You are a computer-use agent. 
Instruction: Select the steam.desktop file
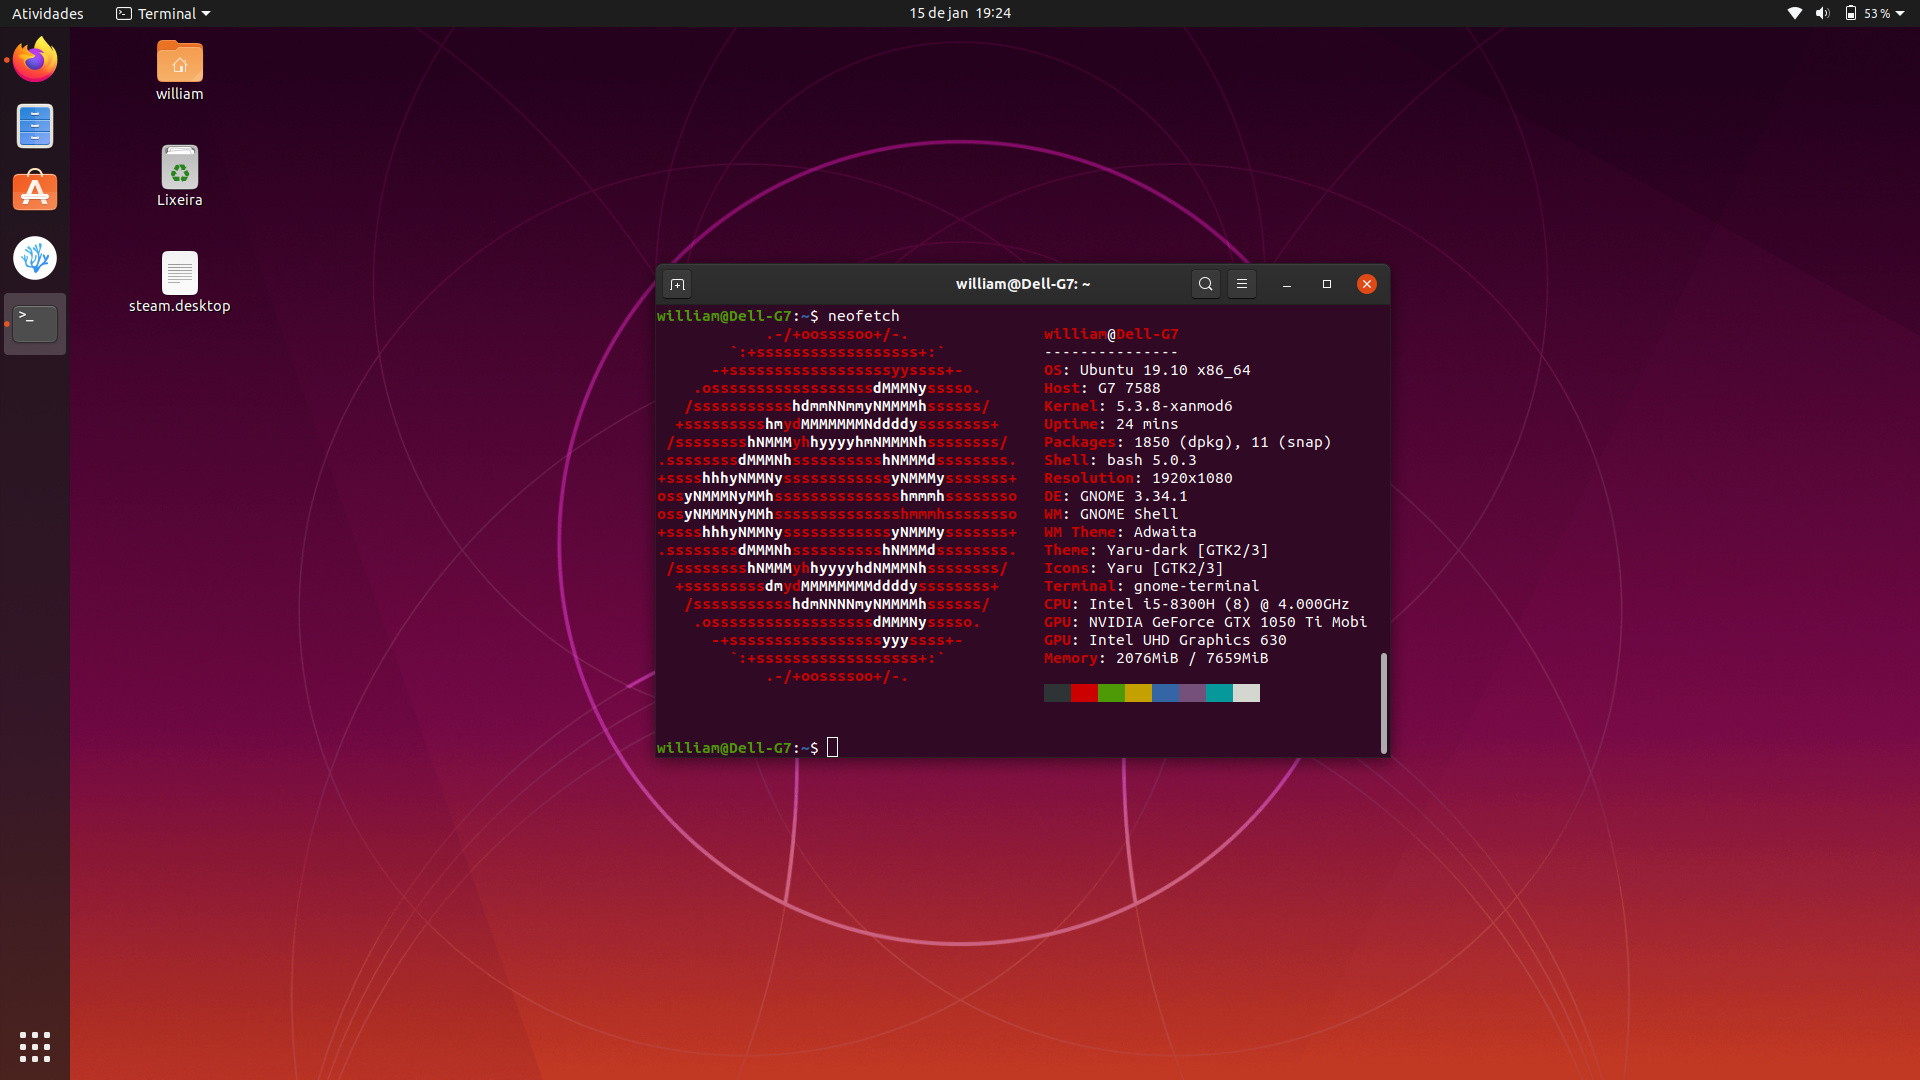tap(180, 274)
